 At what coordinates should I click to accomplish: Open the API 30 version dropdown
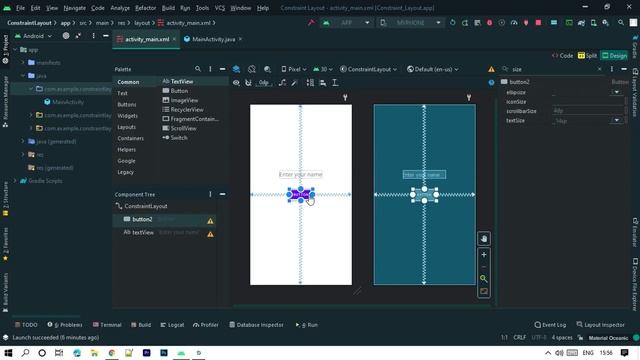(x=323, y=69)
